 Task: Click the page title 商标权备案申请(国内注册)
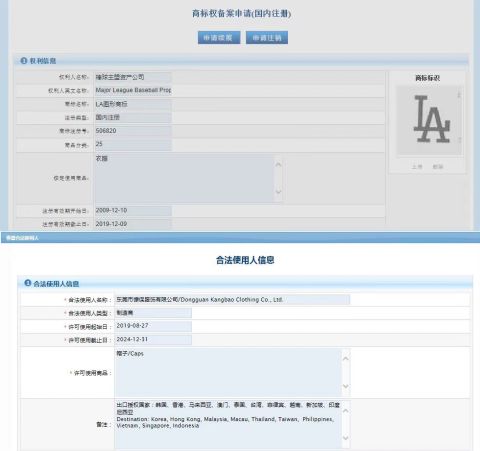pos(242,13)
